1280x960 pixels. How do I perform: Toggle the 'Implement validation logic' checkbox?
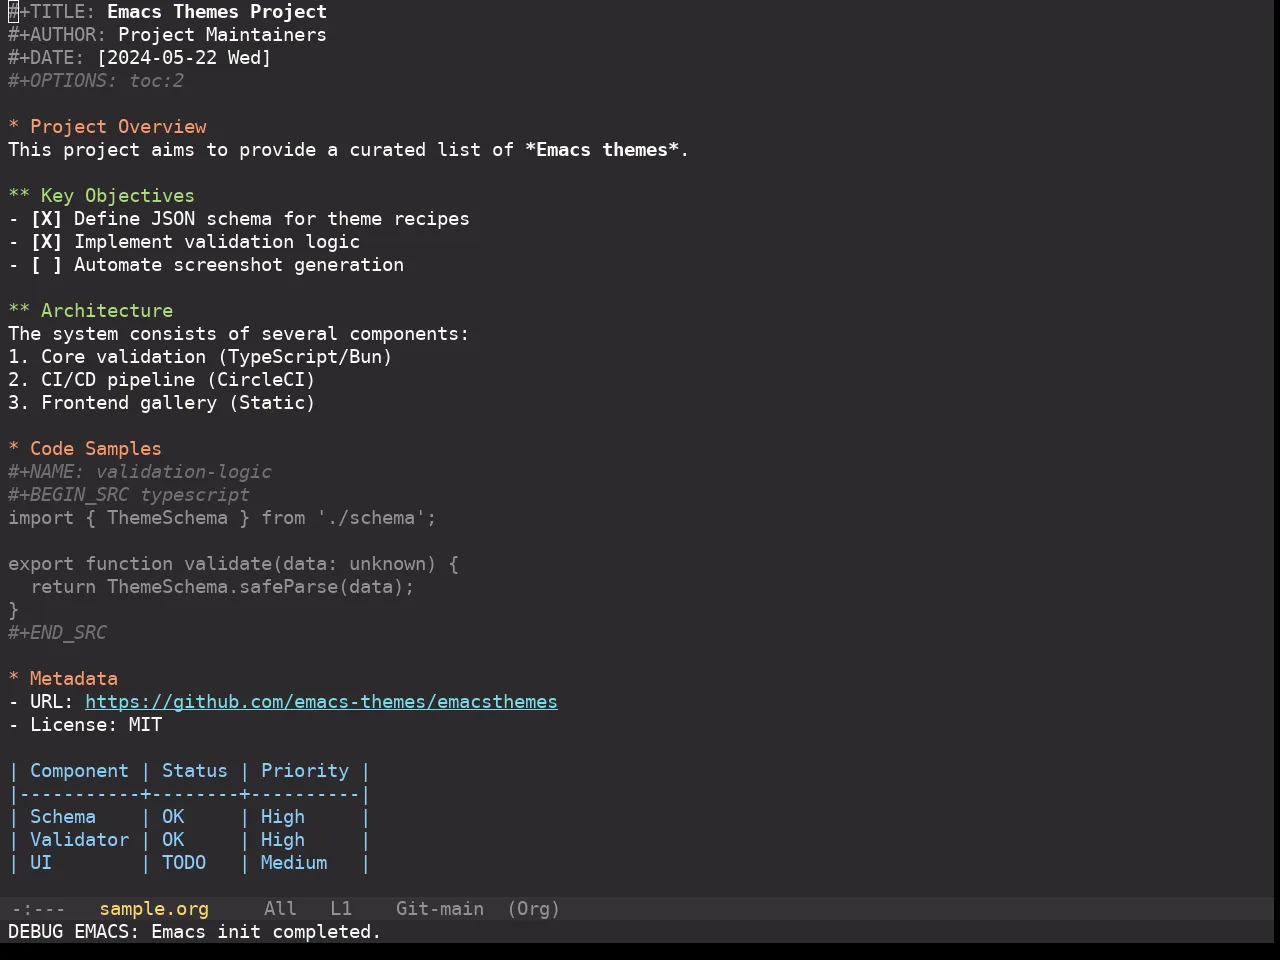click(46, 242)
